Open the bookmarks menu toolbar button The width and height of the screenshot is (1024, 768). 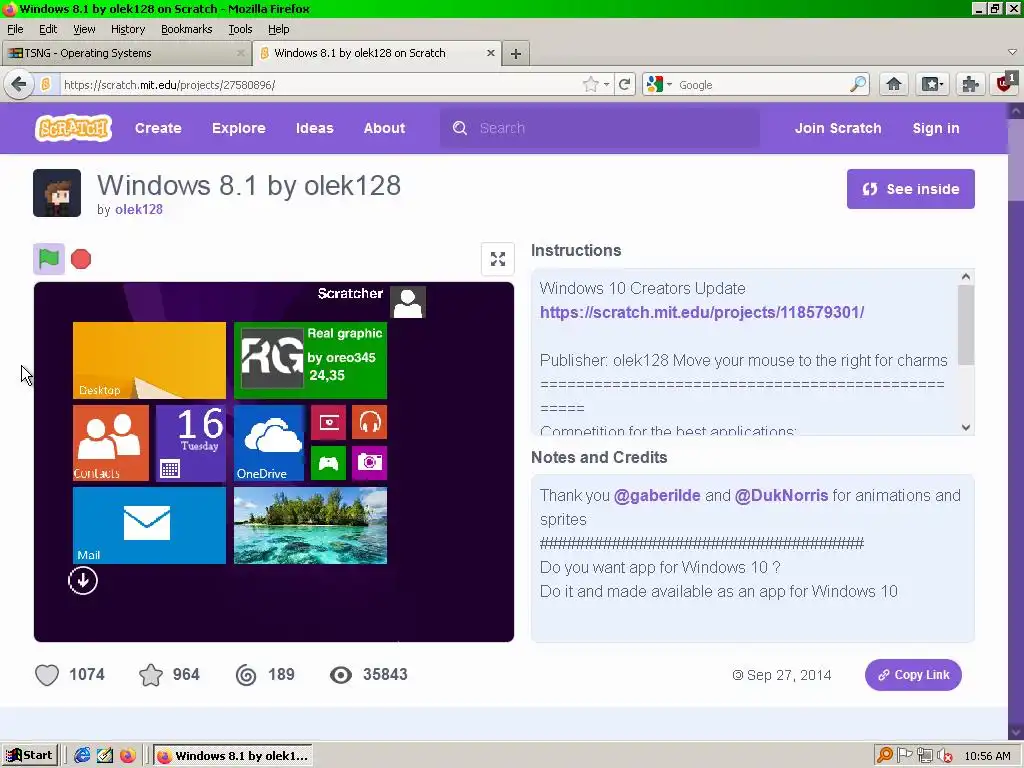(932, 84)
